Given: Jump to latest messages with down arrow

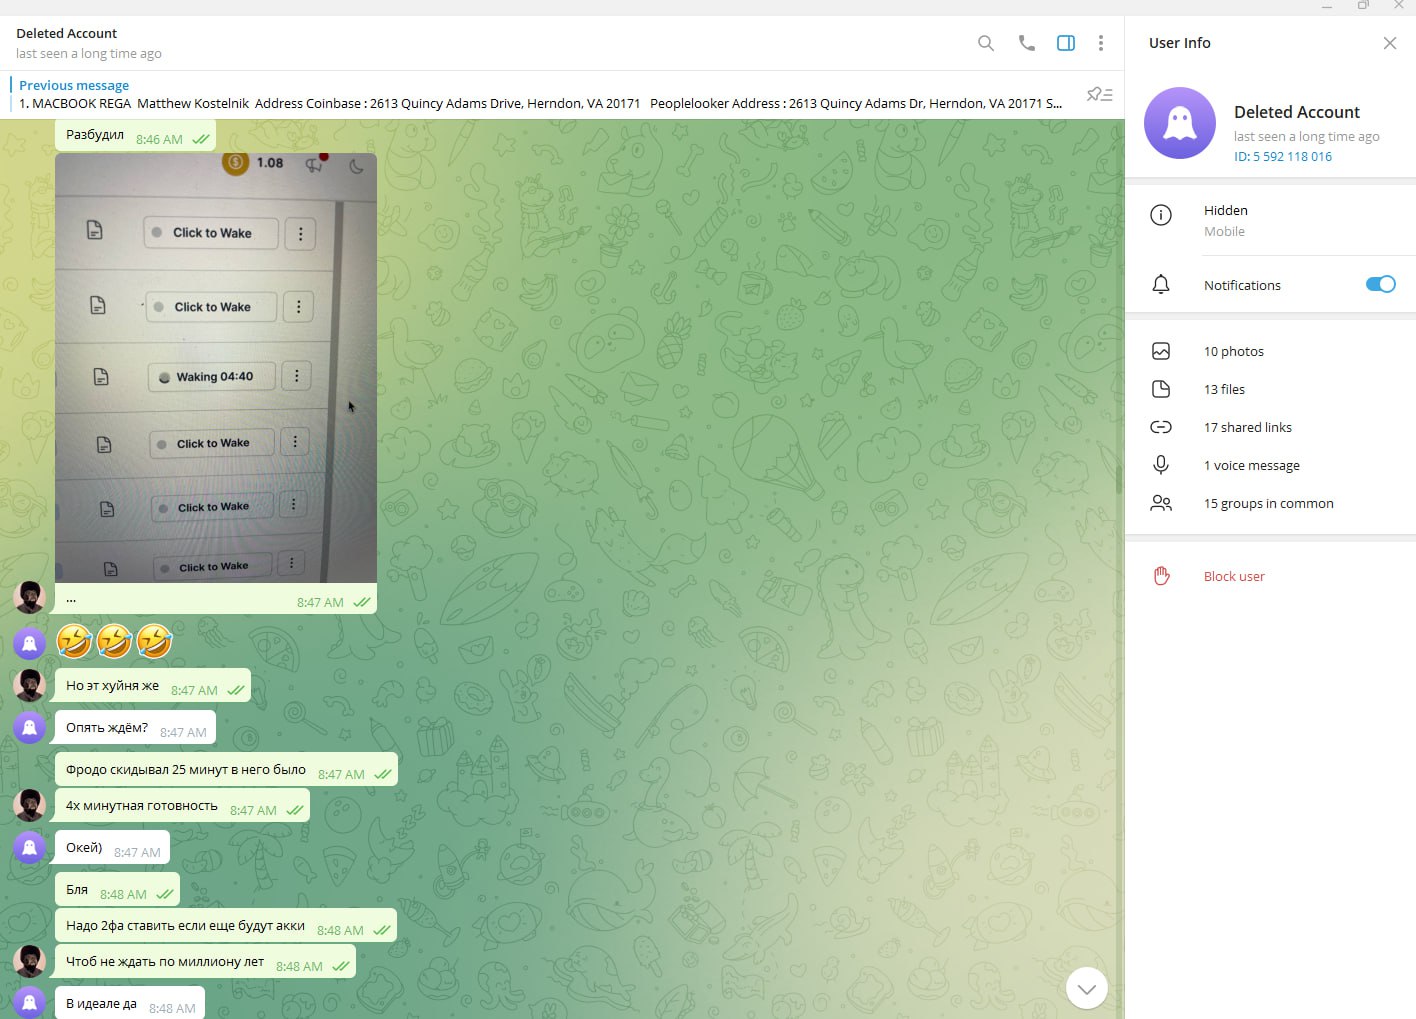Looking at the screenshot, I should (x=1087, y=989).
